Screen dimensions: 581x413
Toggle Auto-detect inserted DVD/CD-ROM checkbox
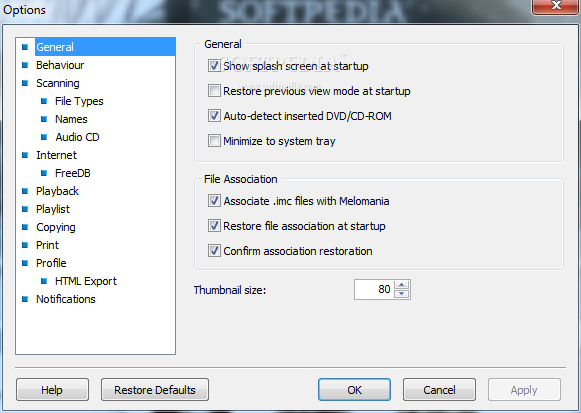coord(214,116)
